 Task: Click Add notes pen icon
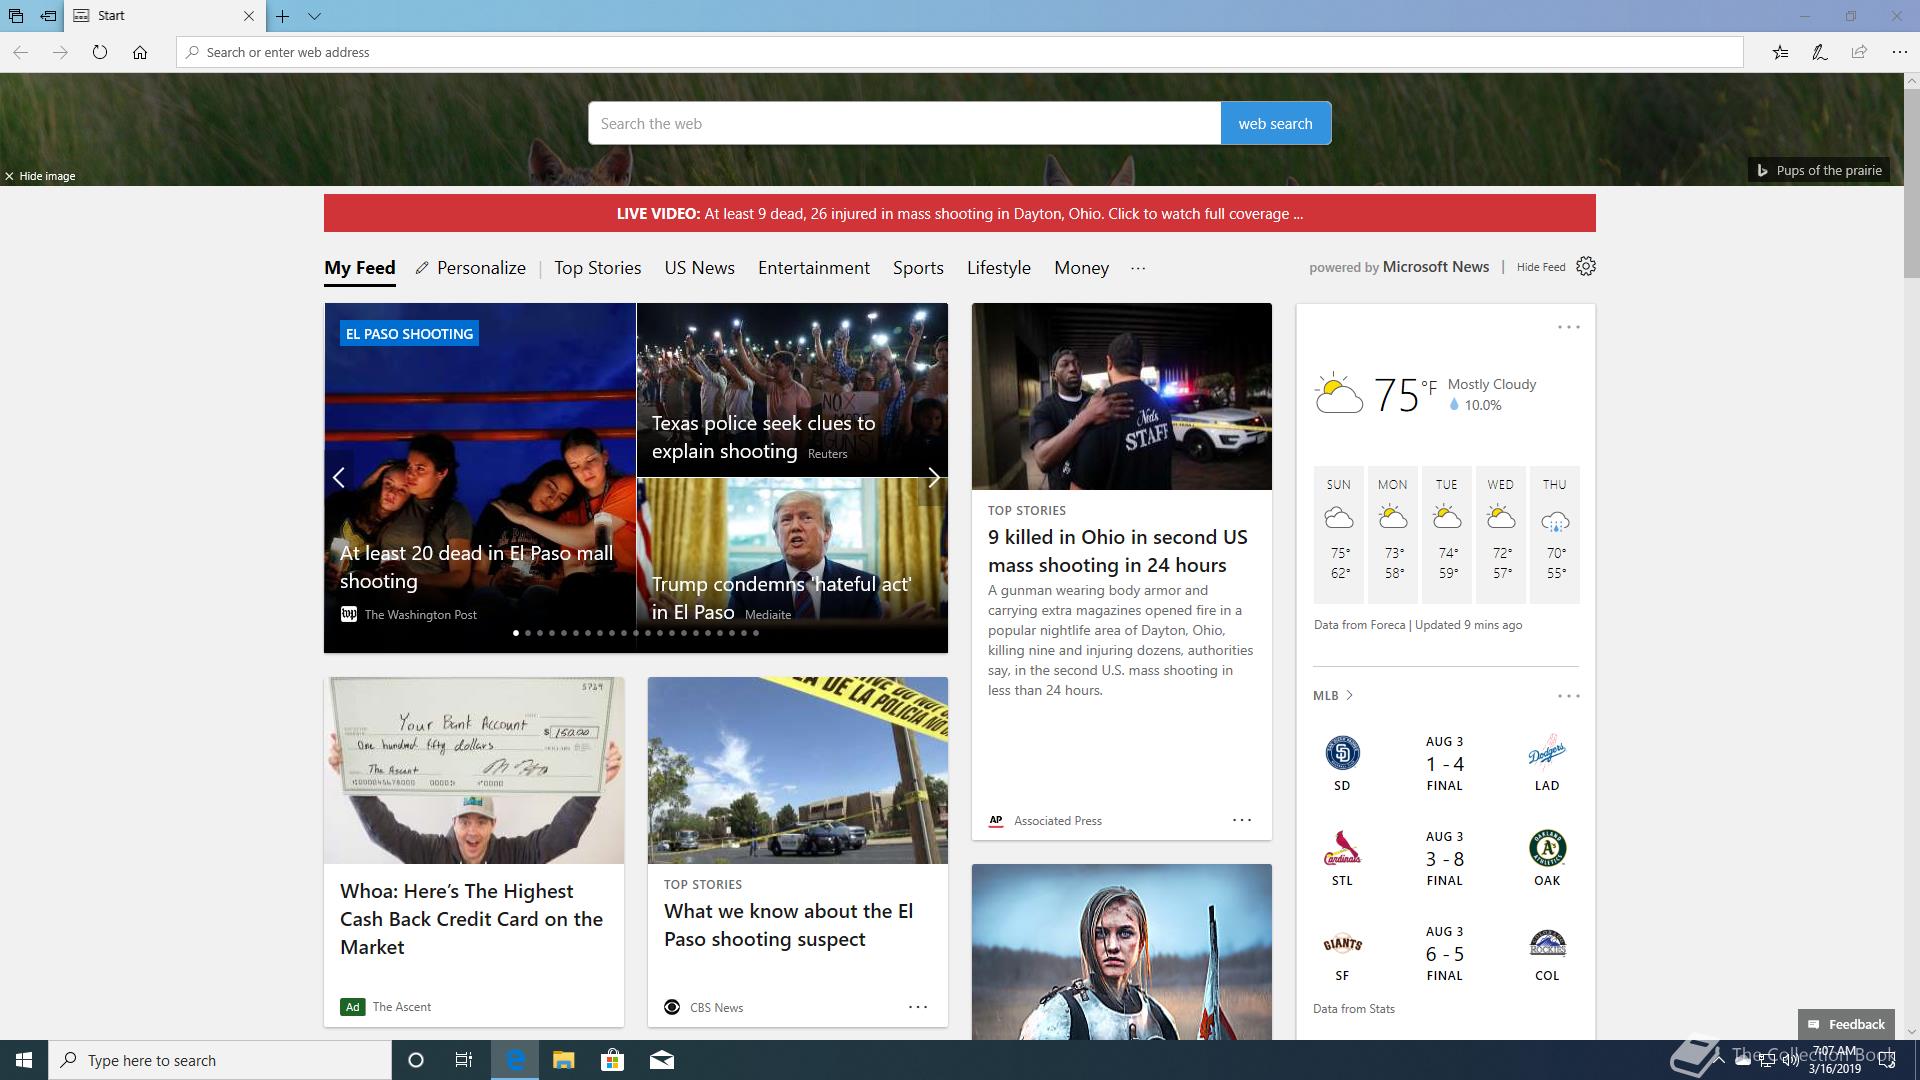click(x=1820, y=52)
